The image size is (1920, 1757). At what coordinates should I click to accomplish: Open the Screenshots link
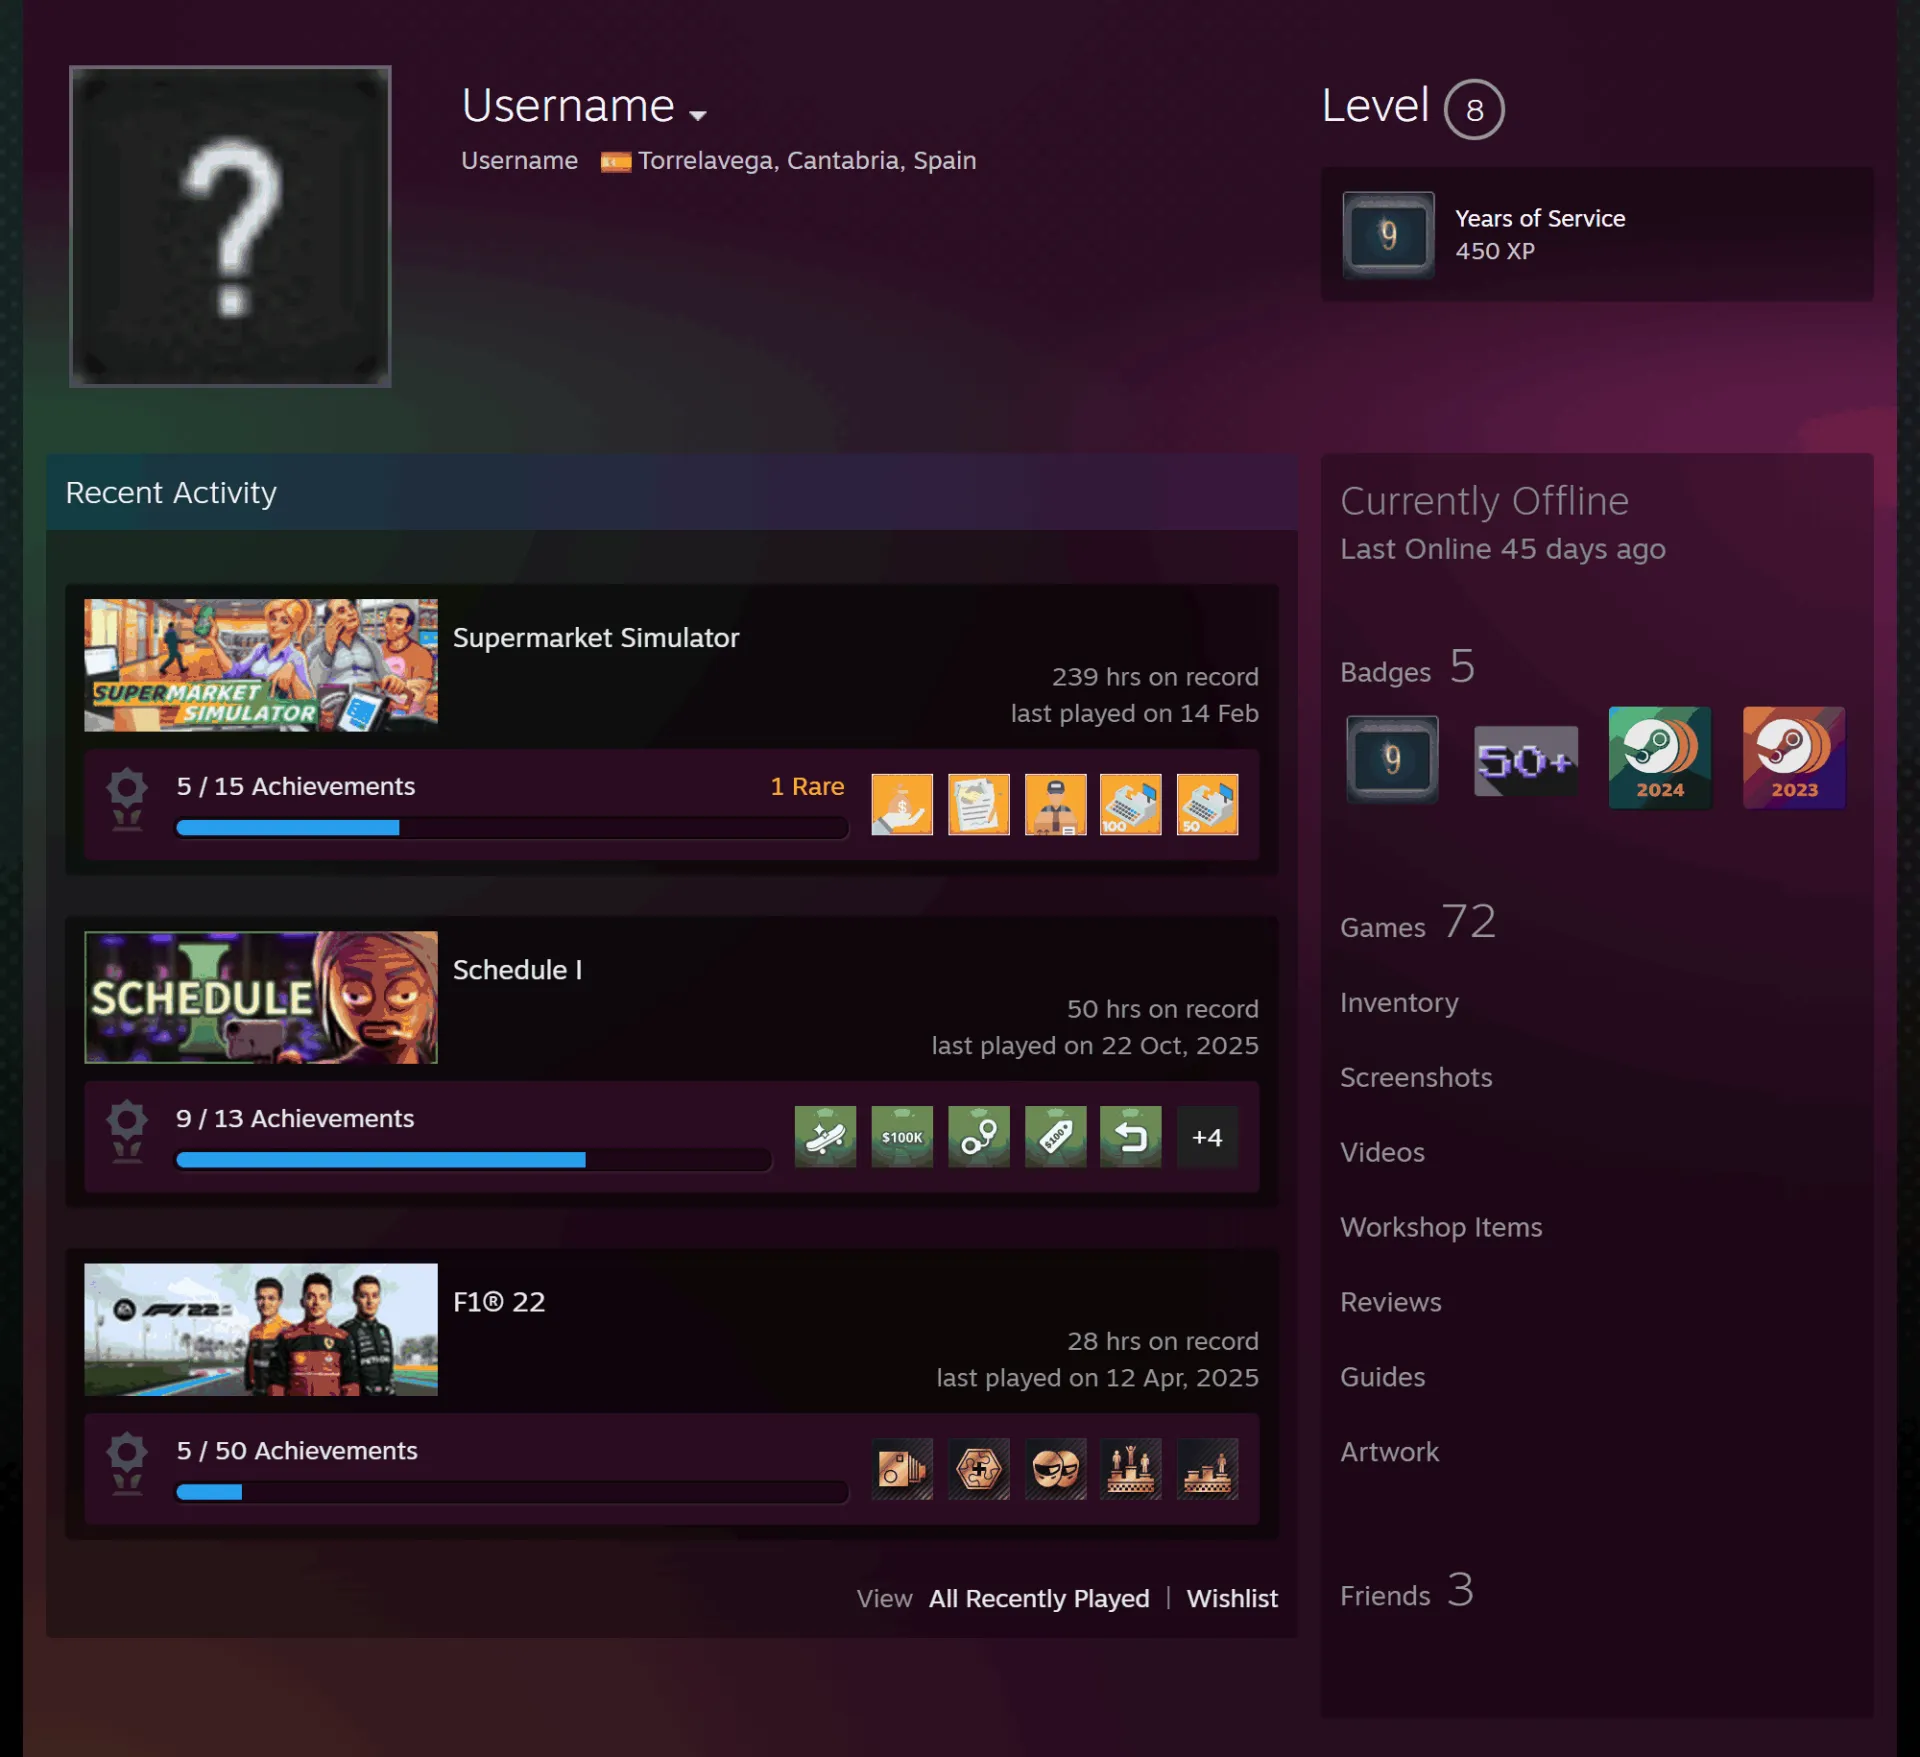point(1416,1077)
